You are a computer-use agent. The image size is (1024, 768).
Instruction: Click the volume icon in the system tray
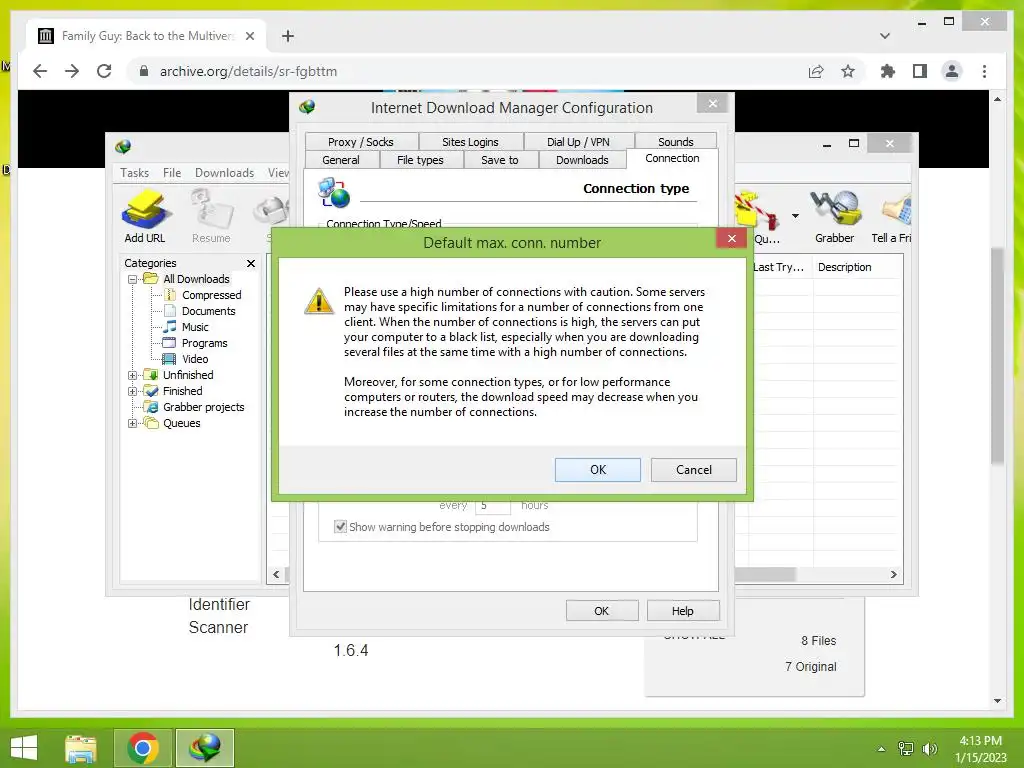(929, 749)
